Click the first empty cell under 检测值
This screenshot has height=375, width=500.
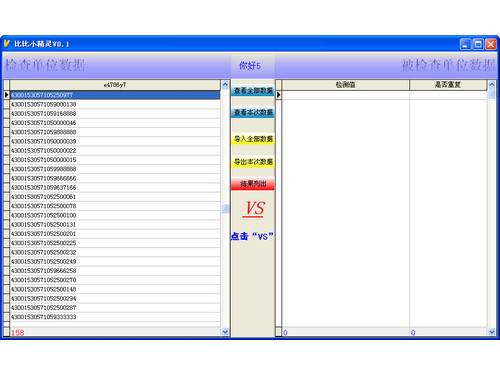click(346, 95)
